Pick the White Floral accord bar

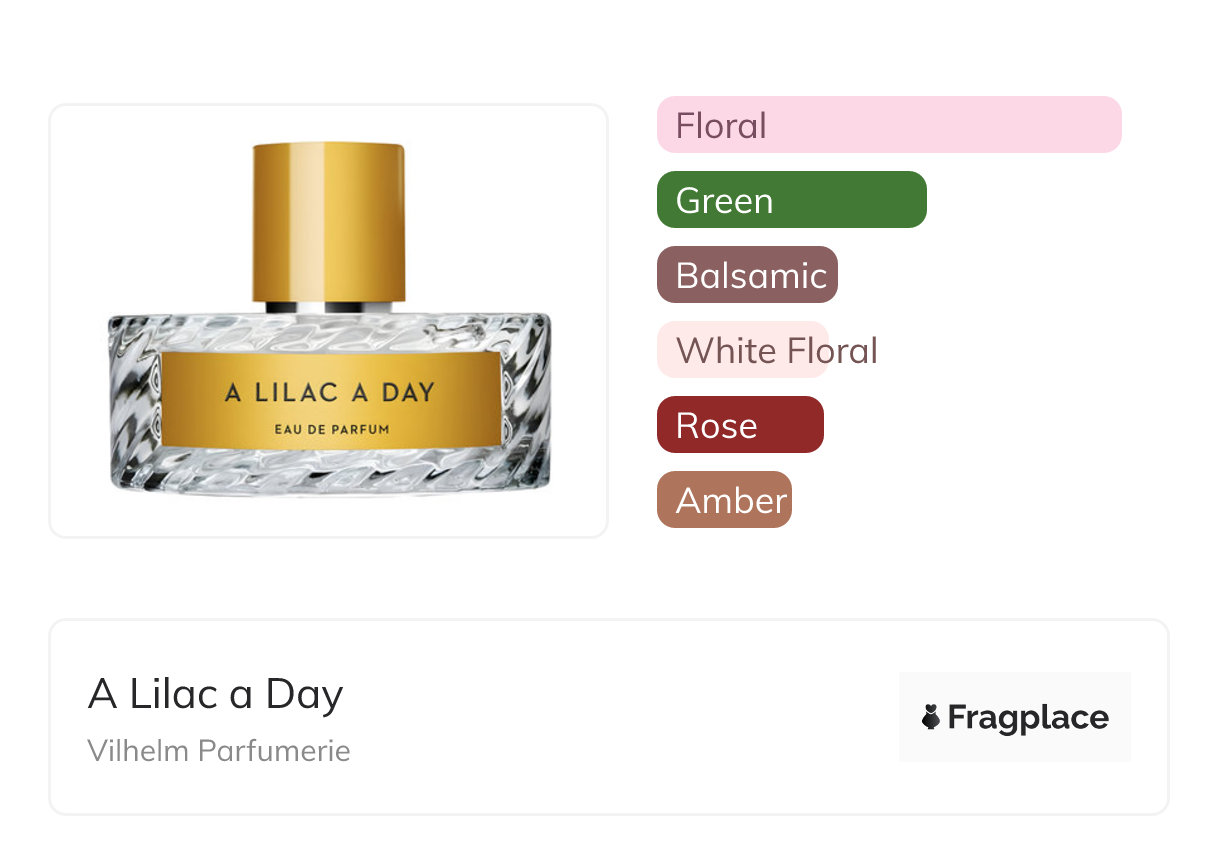pyautogui.click(x=743, y=350)
